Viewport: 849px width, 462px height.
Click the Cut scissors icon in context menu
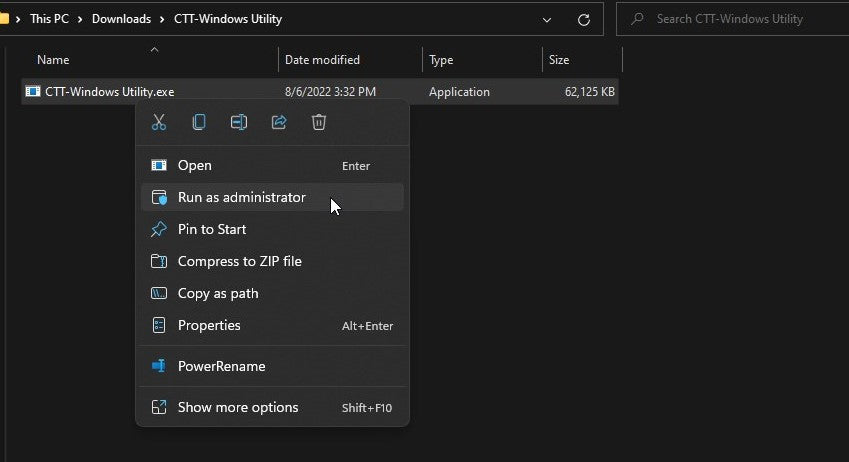[x=158, y=122]
